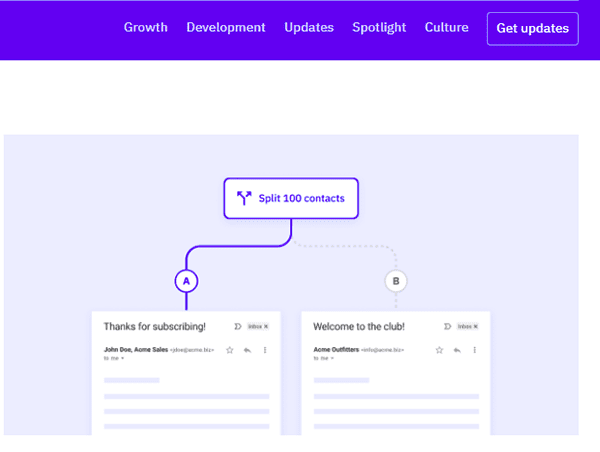Image resolution: width=600 pixels, height=452 pixels.
Task: Navigate to the Spotlight page
Action: 379,28
